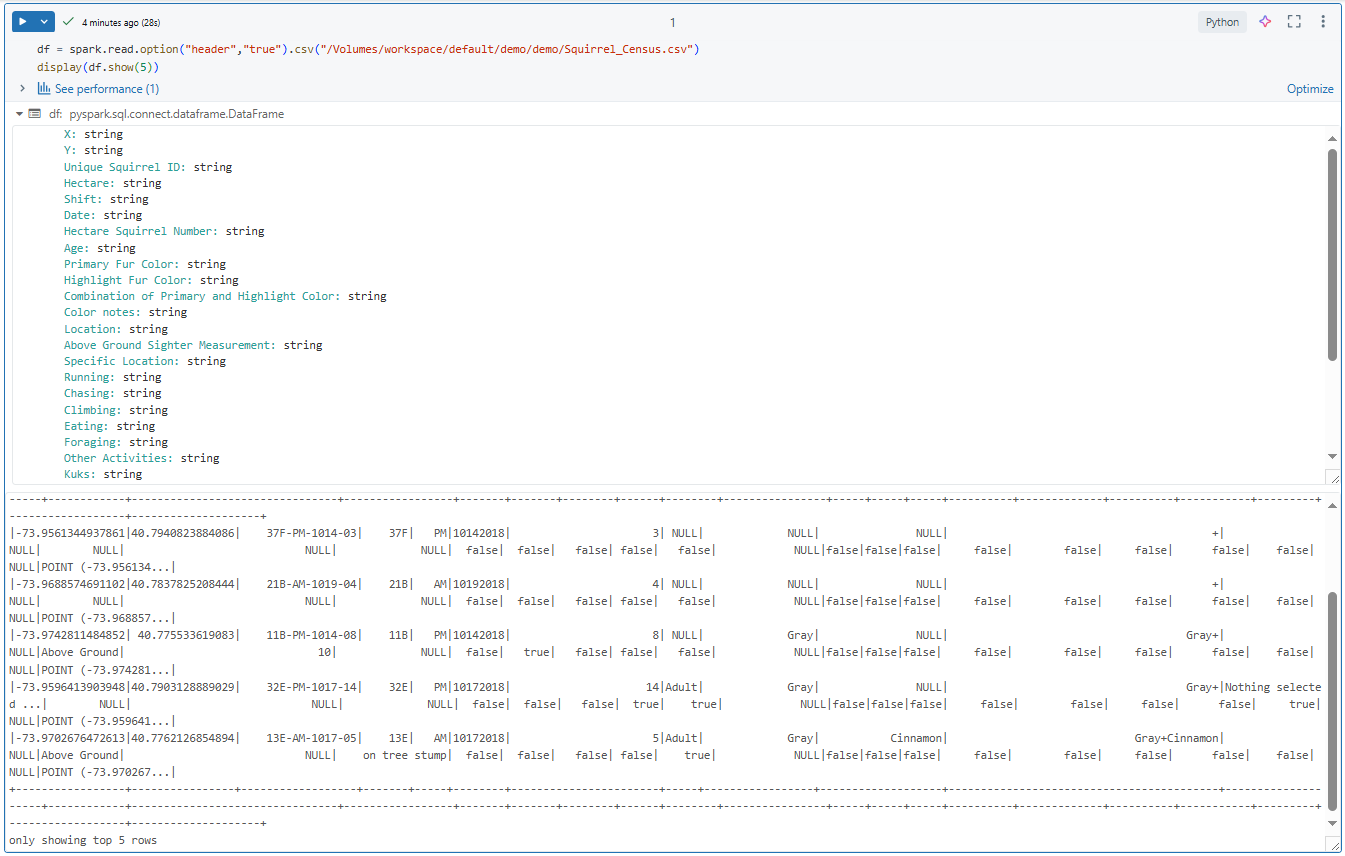Click the Optimize link
Image resolution: width=1345 pixels, height=856 pixels.
click(1310, 88)
